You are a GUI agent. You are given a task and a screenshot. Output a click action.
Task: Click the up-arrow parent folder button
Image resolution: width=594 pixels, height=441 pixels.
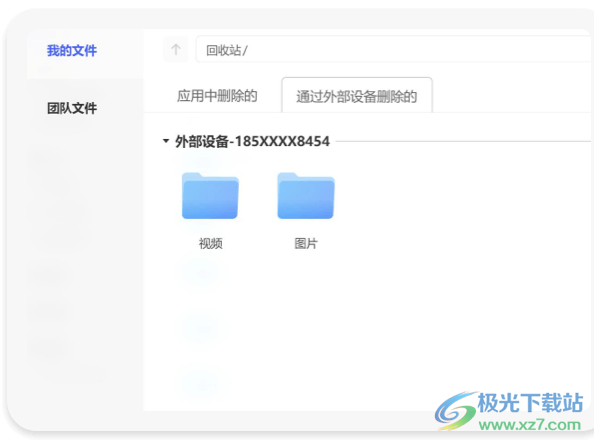click(x=176, y=49)
